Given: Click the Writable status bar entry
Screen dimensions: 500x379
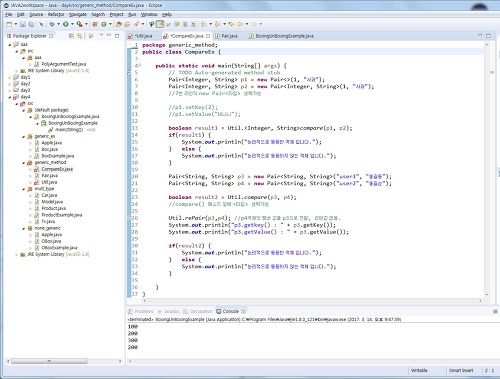Looking at the screenshot, I should 419,371.
